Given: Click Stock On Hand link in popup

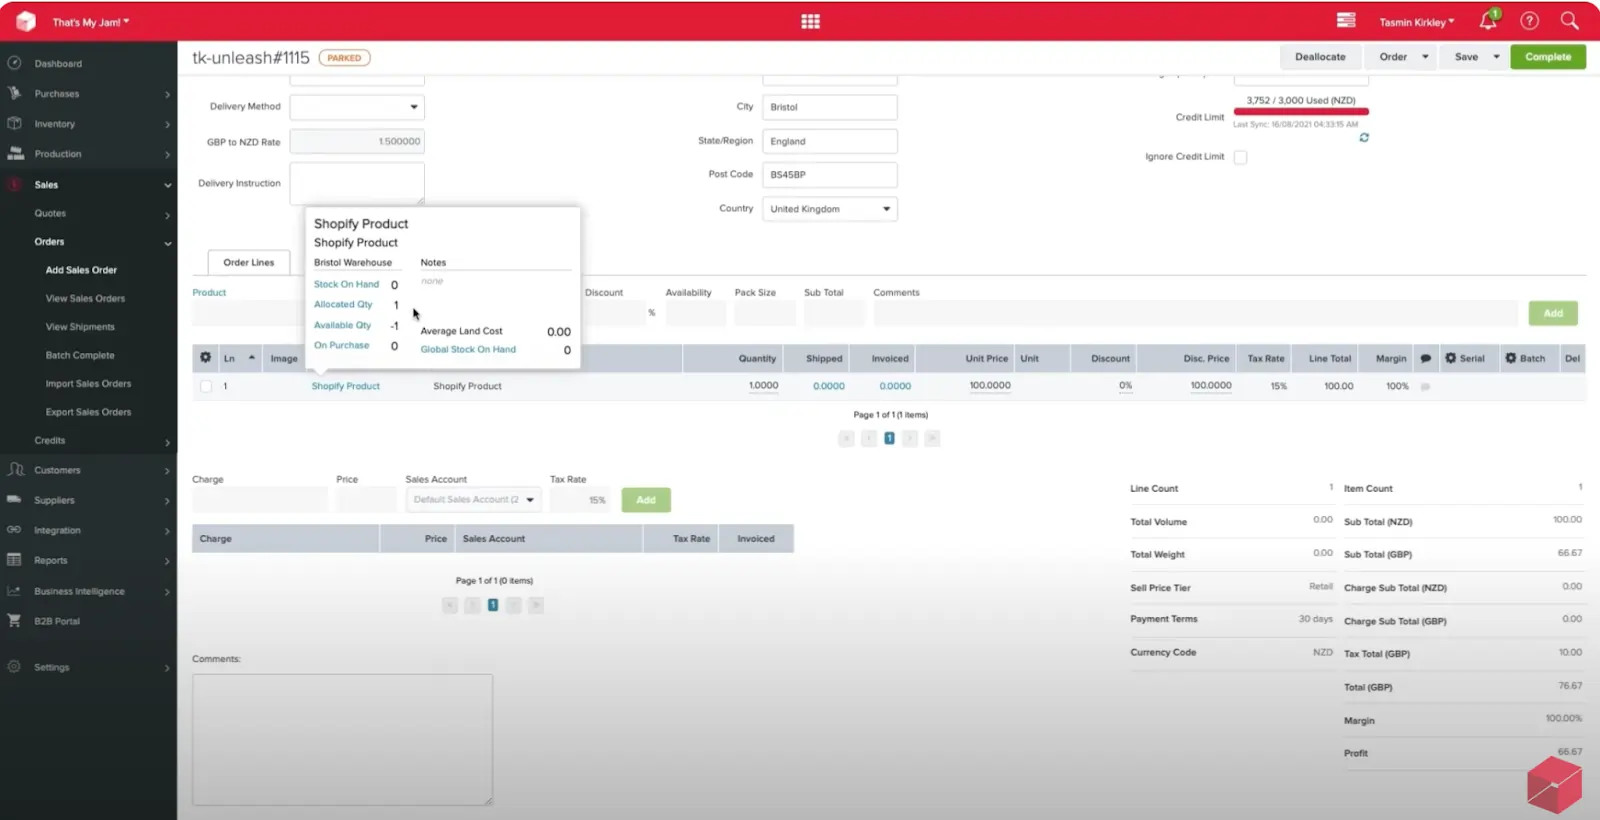Looking at the screenshot, I should point(346,284).
